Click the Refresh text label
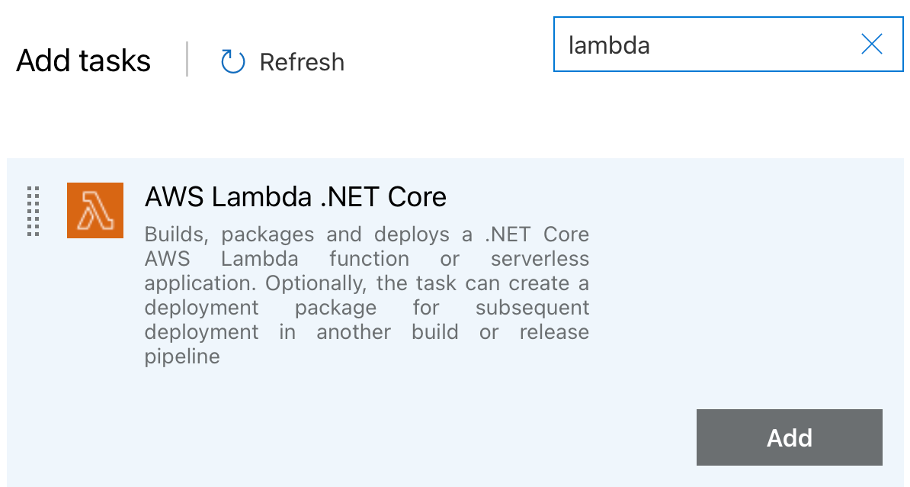 point(302,62)
